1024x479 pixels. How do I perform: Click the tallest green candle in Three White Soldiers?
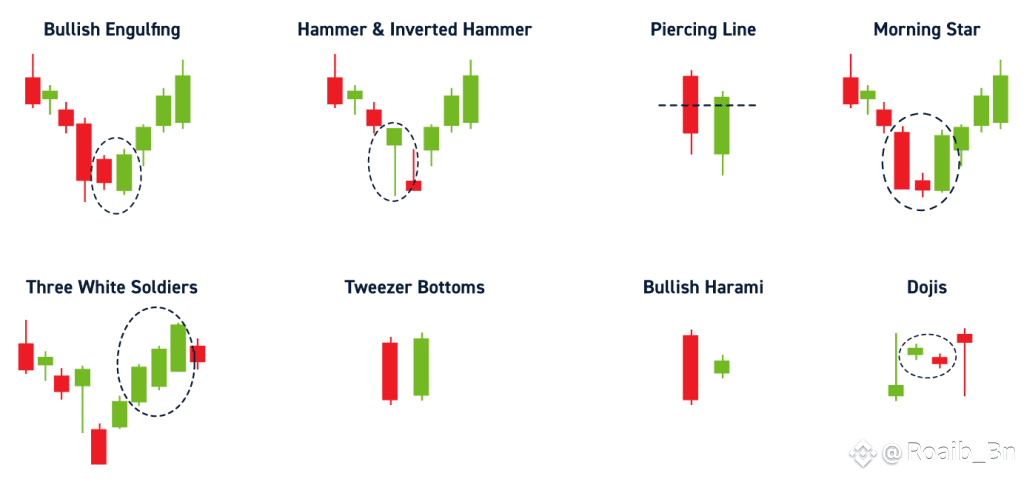pos(178,347)
